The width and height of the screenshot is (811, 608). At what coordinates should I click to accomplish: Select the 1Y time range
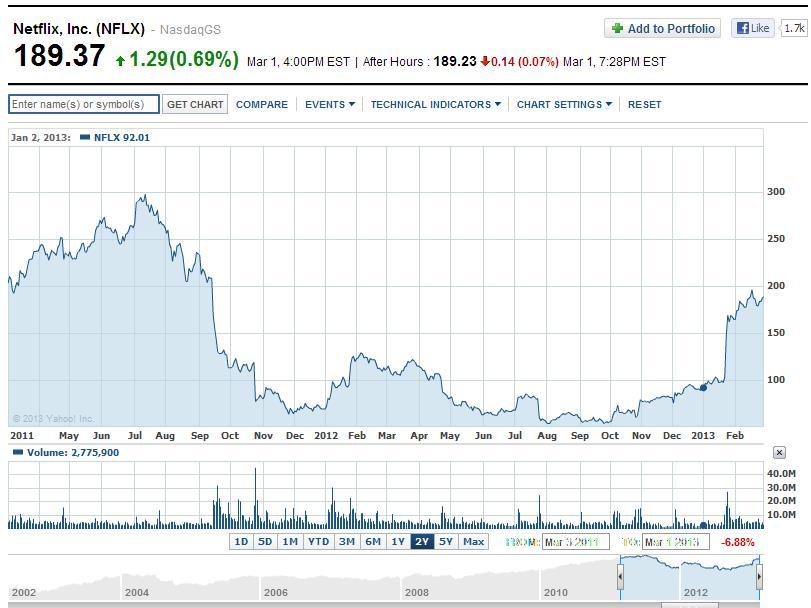point(398,542)
